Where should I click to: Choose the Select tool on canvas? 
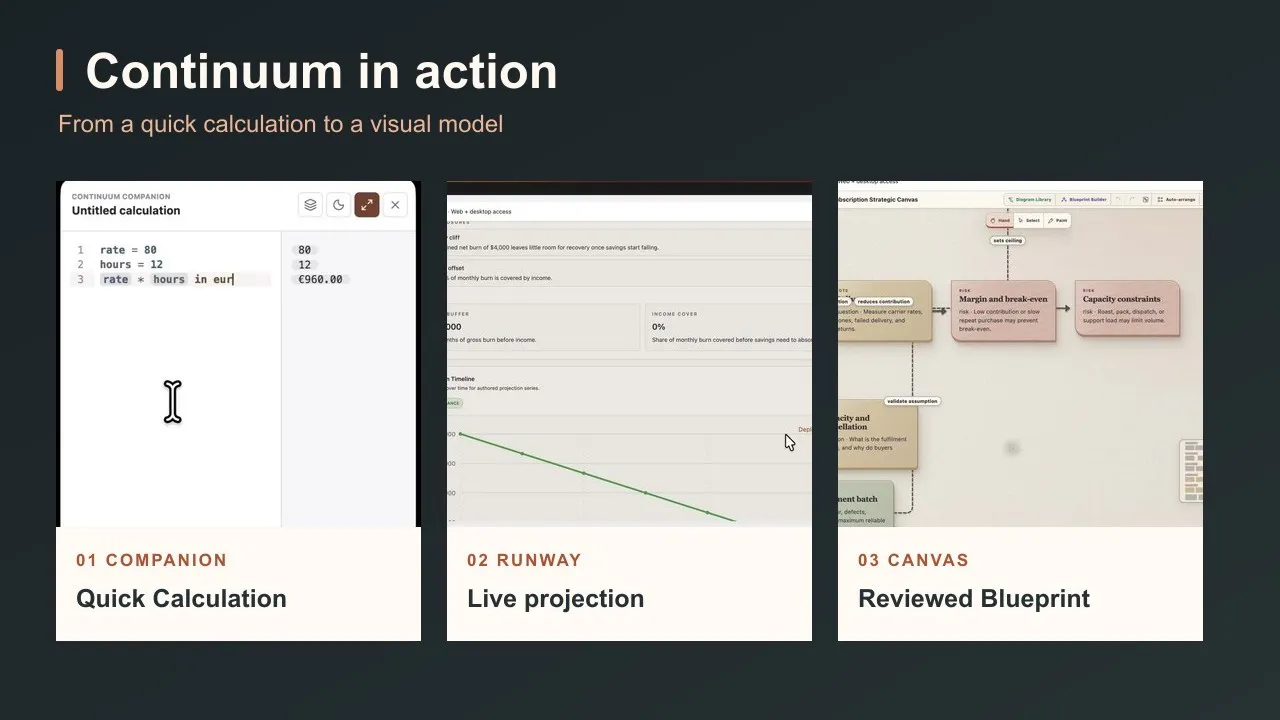(1029, 220)
